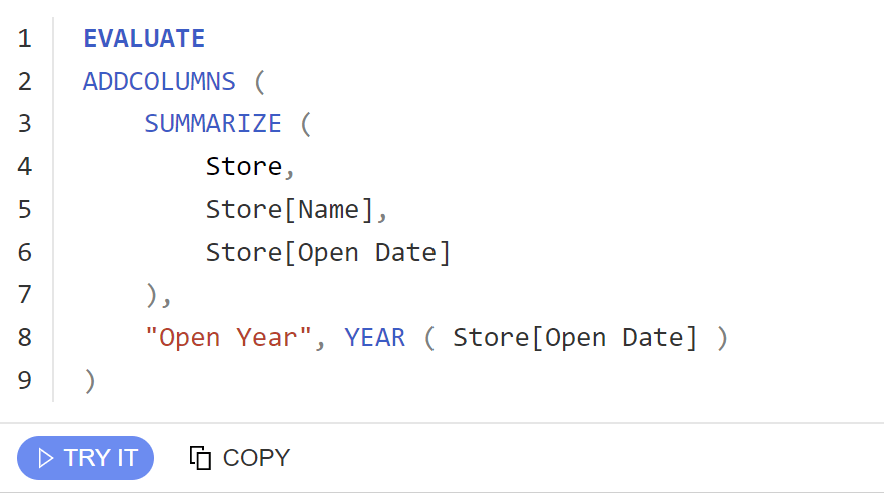Viewport: 884px width, 493px height.
Task: Click line number 3 in gutter
Action: [x=24, y=124]
